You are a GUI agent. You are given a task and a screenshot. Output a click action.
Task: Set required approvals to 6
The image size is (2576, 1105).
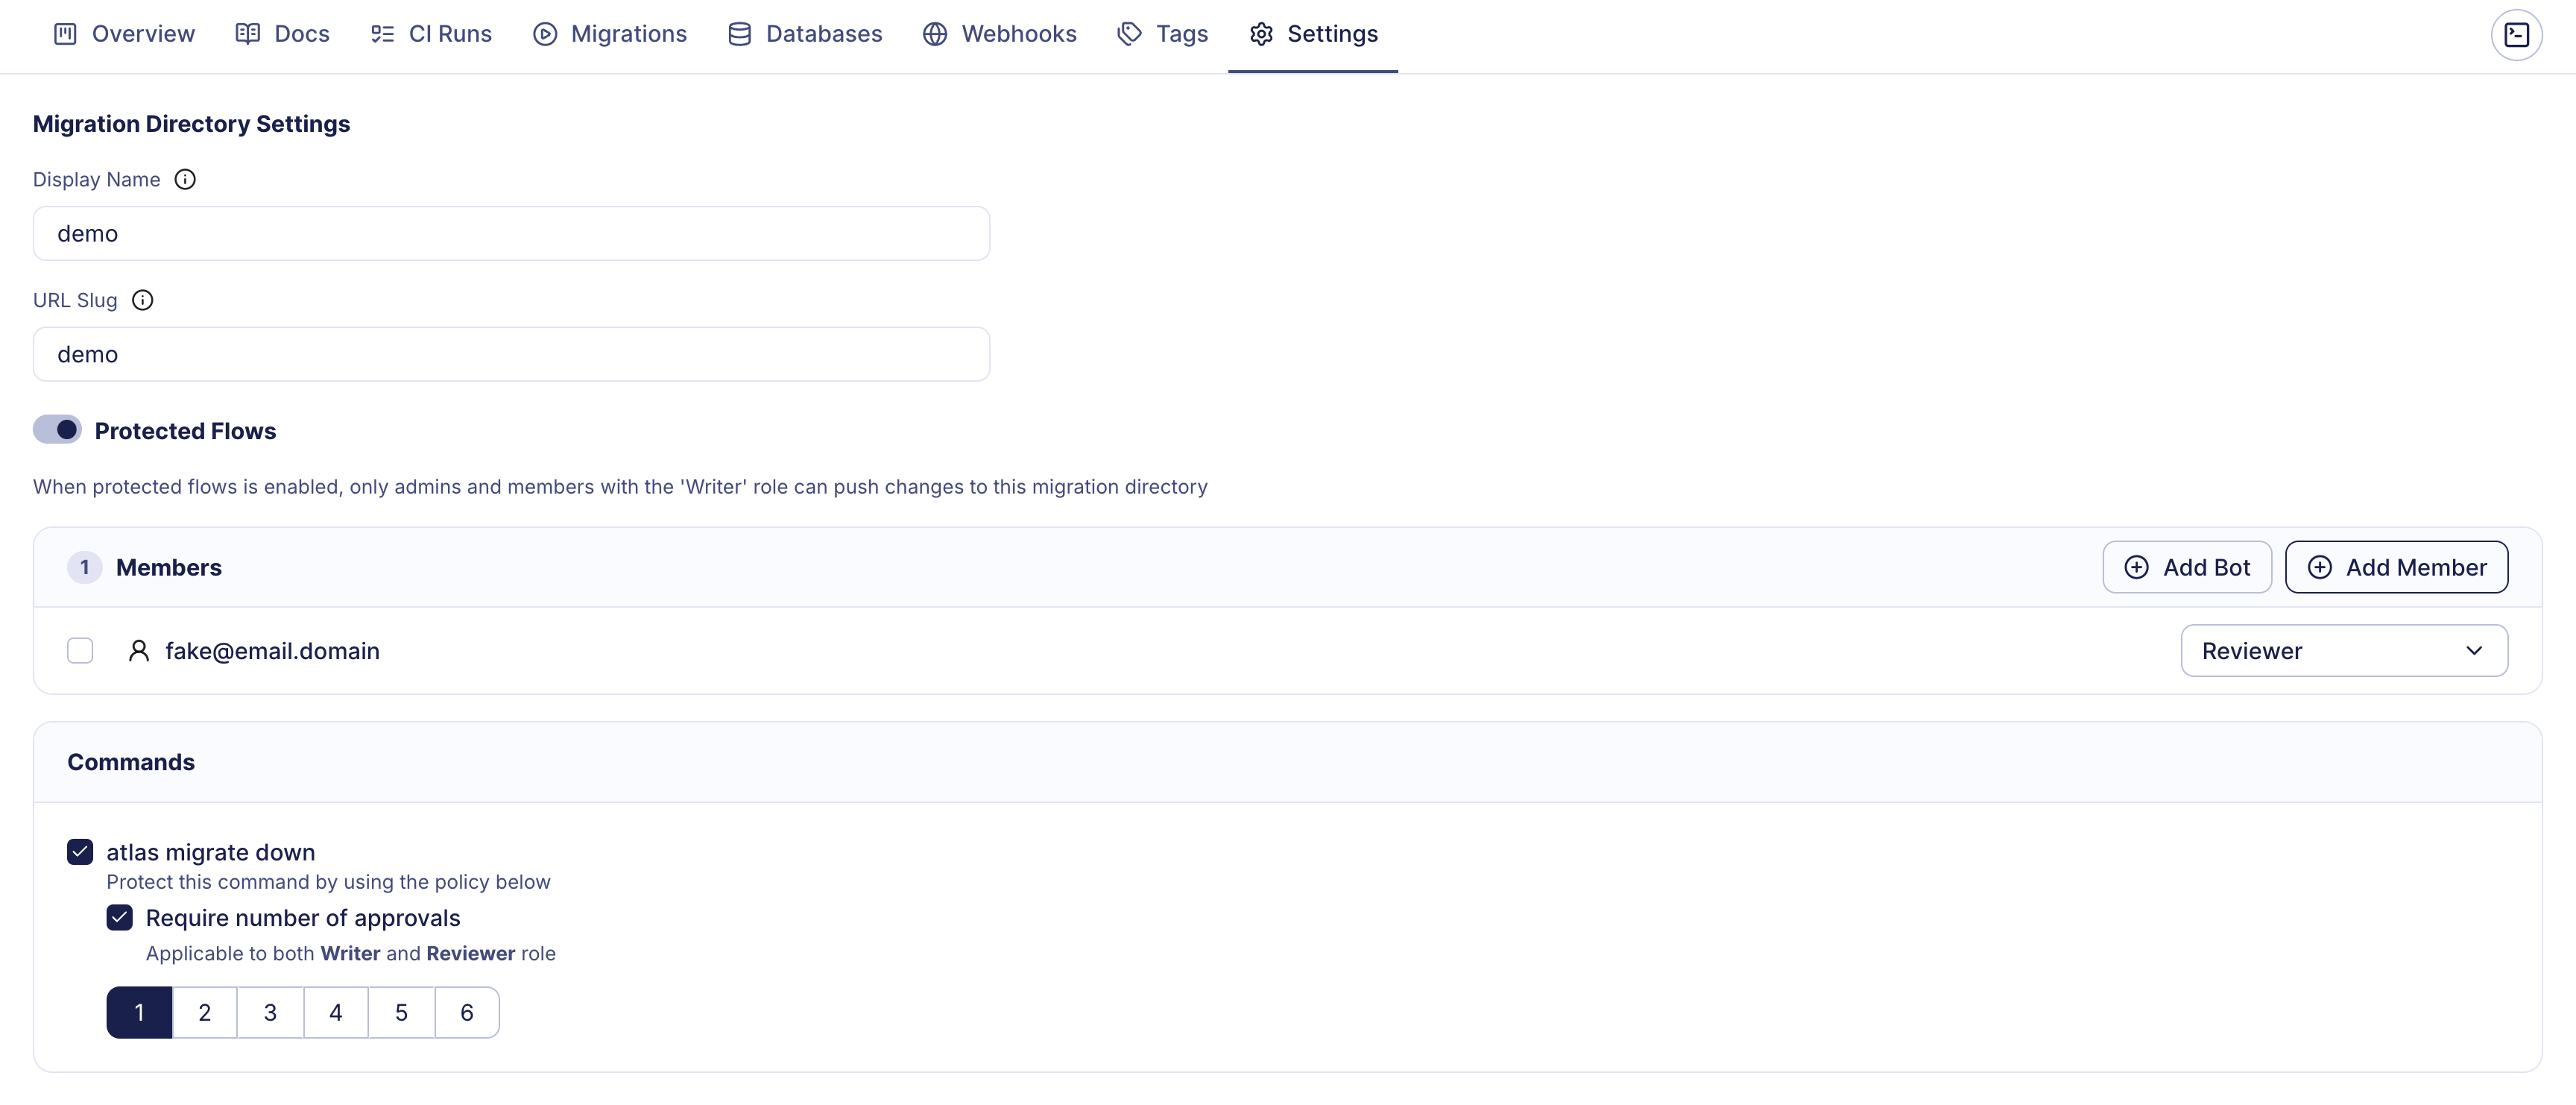[x=467, y=1013]
